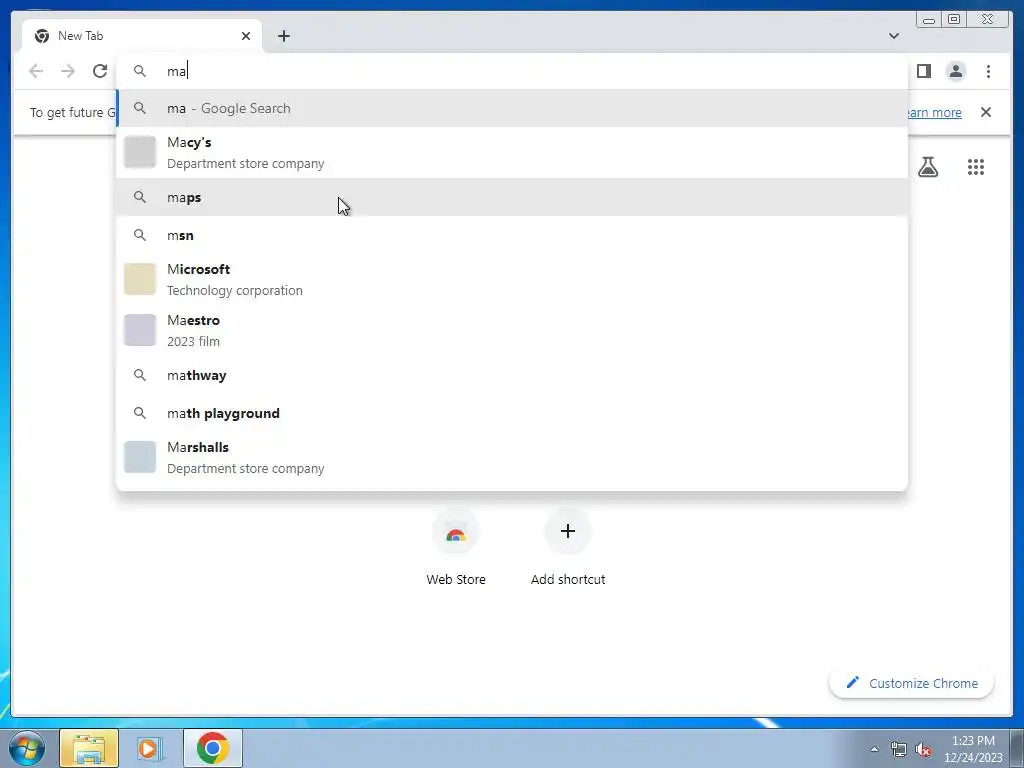Dismiss the info bar with the X
1024x768 pixels.
coord(986,112)
